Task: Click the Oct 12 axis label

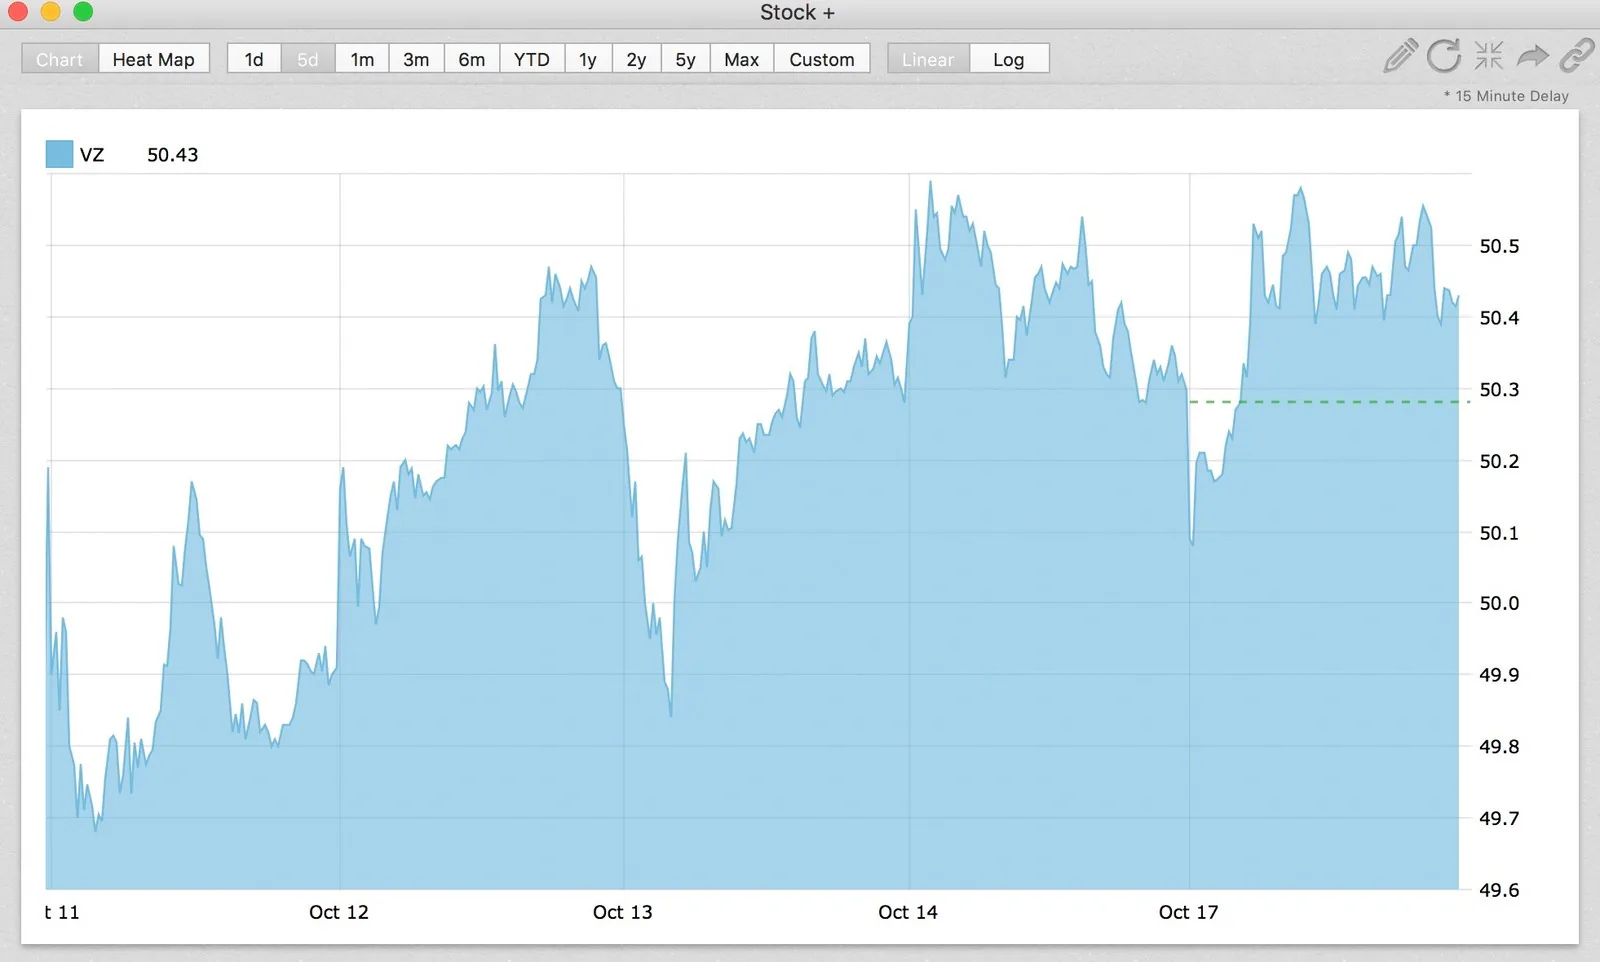Action: [339, 912]
